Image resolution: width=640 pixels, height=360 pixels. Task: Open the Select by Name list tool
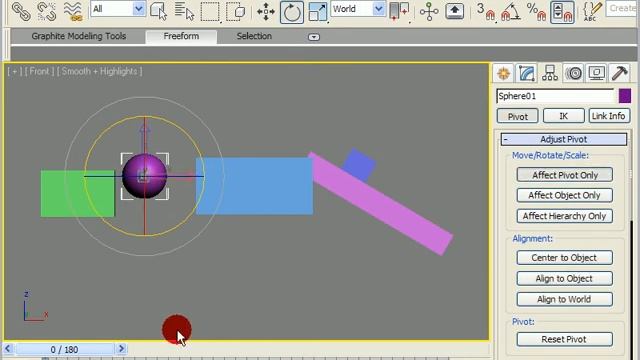point(184,11)
